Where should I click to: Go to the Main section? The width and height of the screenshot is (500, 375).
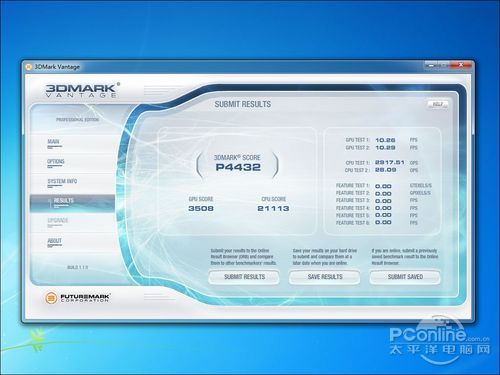point(54,142)
